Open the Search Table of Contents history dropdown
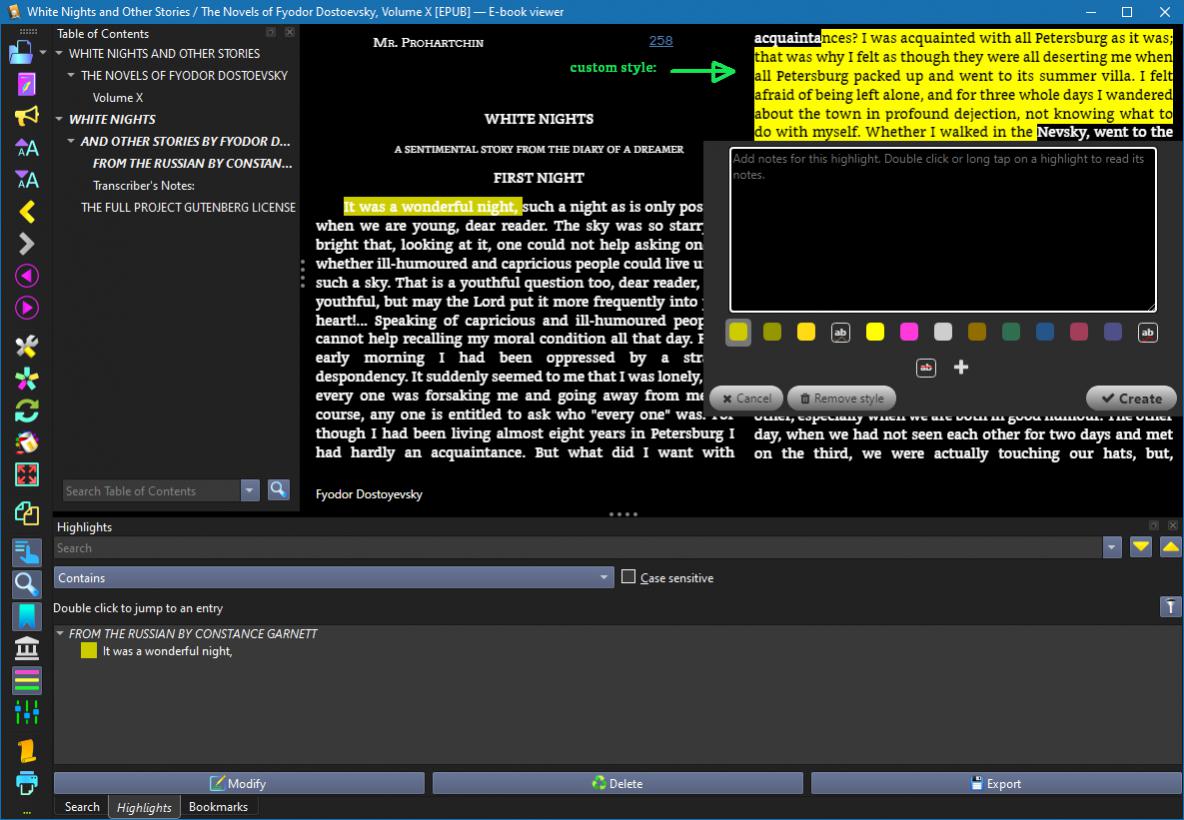The width and height of the screenshot is (1184, 820). [x=250, y=491]
